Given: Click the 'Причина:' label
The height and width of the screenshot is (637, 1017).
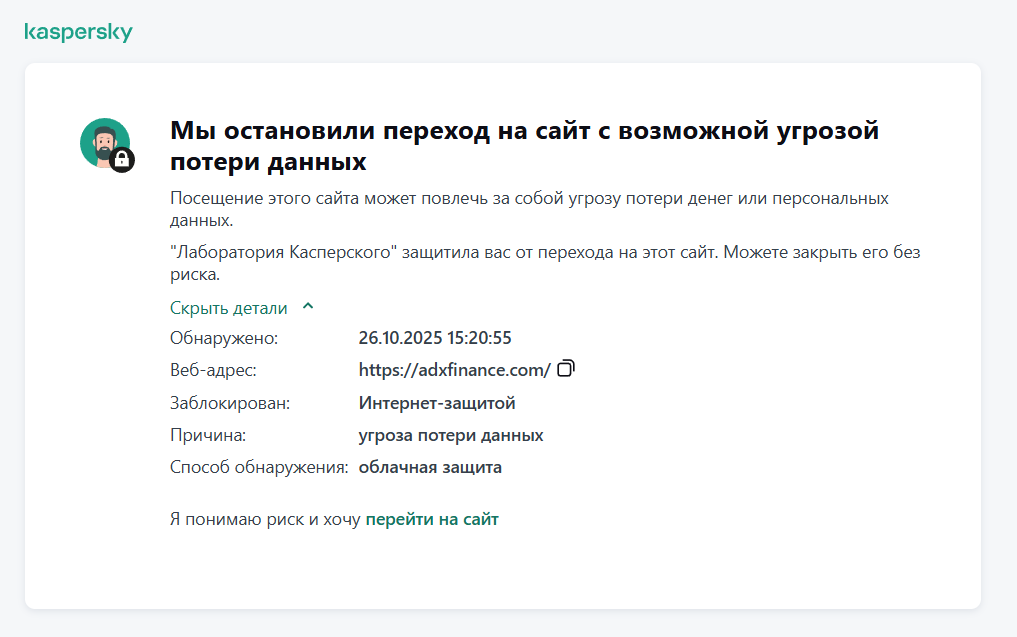Looking at the screenshot, I should coord(208,435).
